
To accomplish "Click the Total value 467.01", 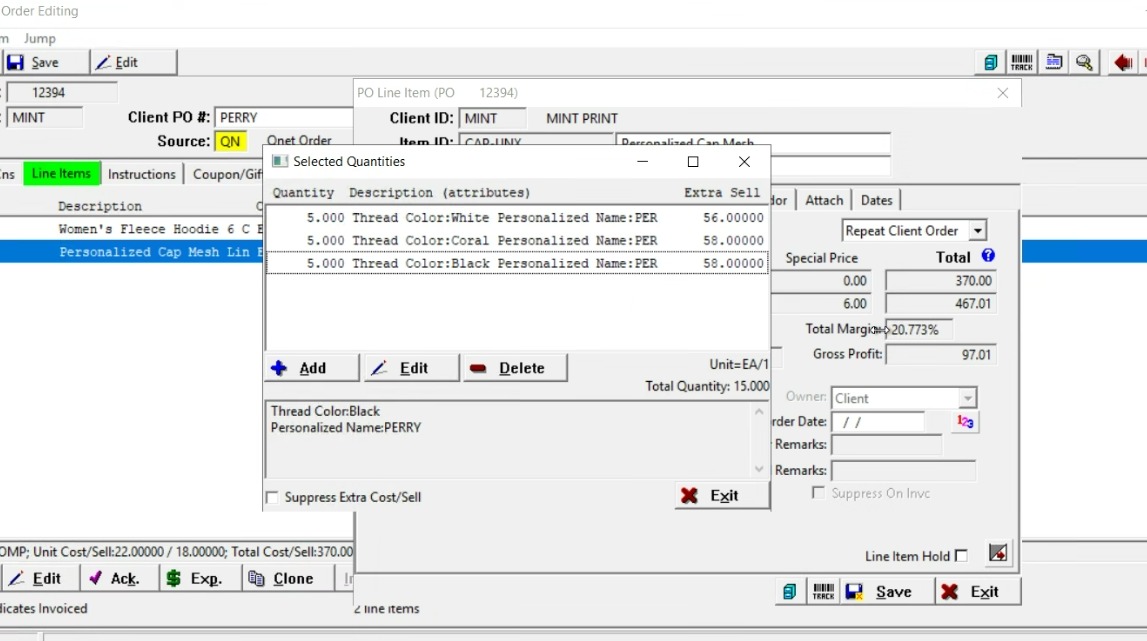I will 940,304.
